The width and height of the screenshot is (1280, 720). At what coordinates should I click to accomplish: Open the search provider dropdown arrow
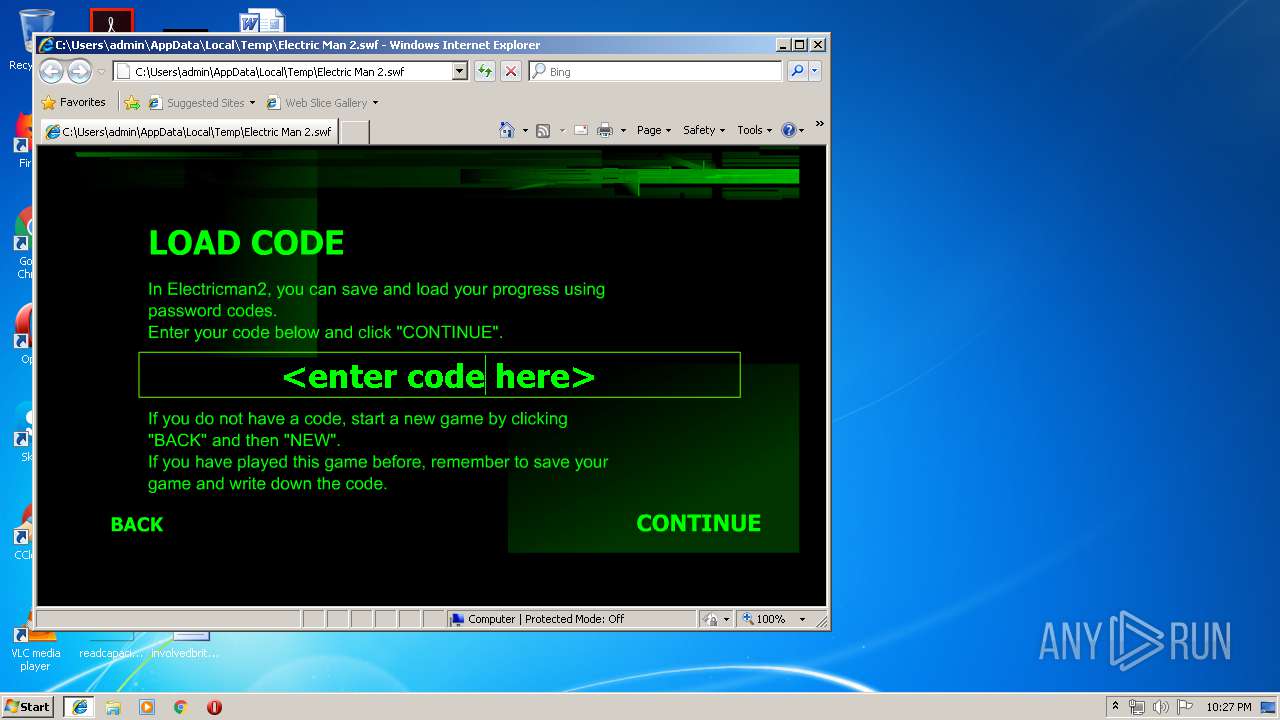(815, 71)
